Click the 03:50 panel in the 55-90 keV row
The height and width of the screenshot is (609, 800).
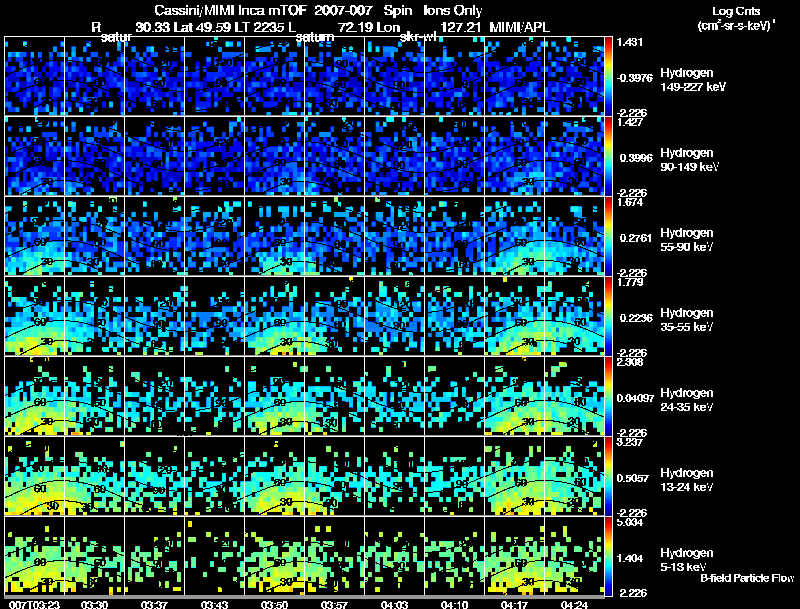[x=274, y=236]
